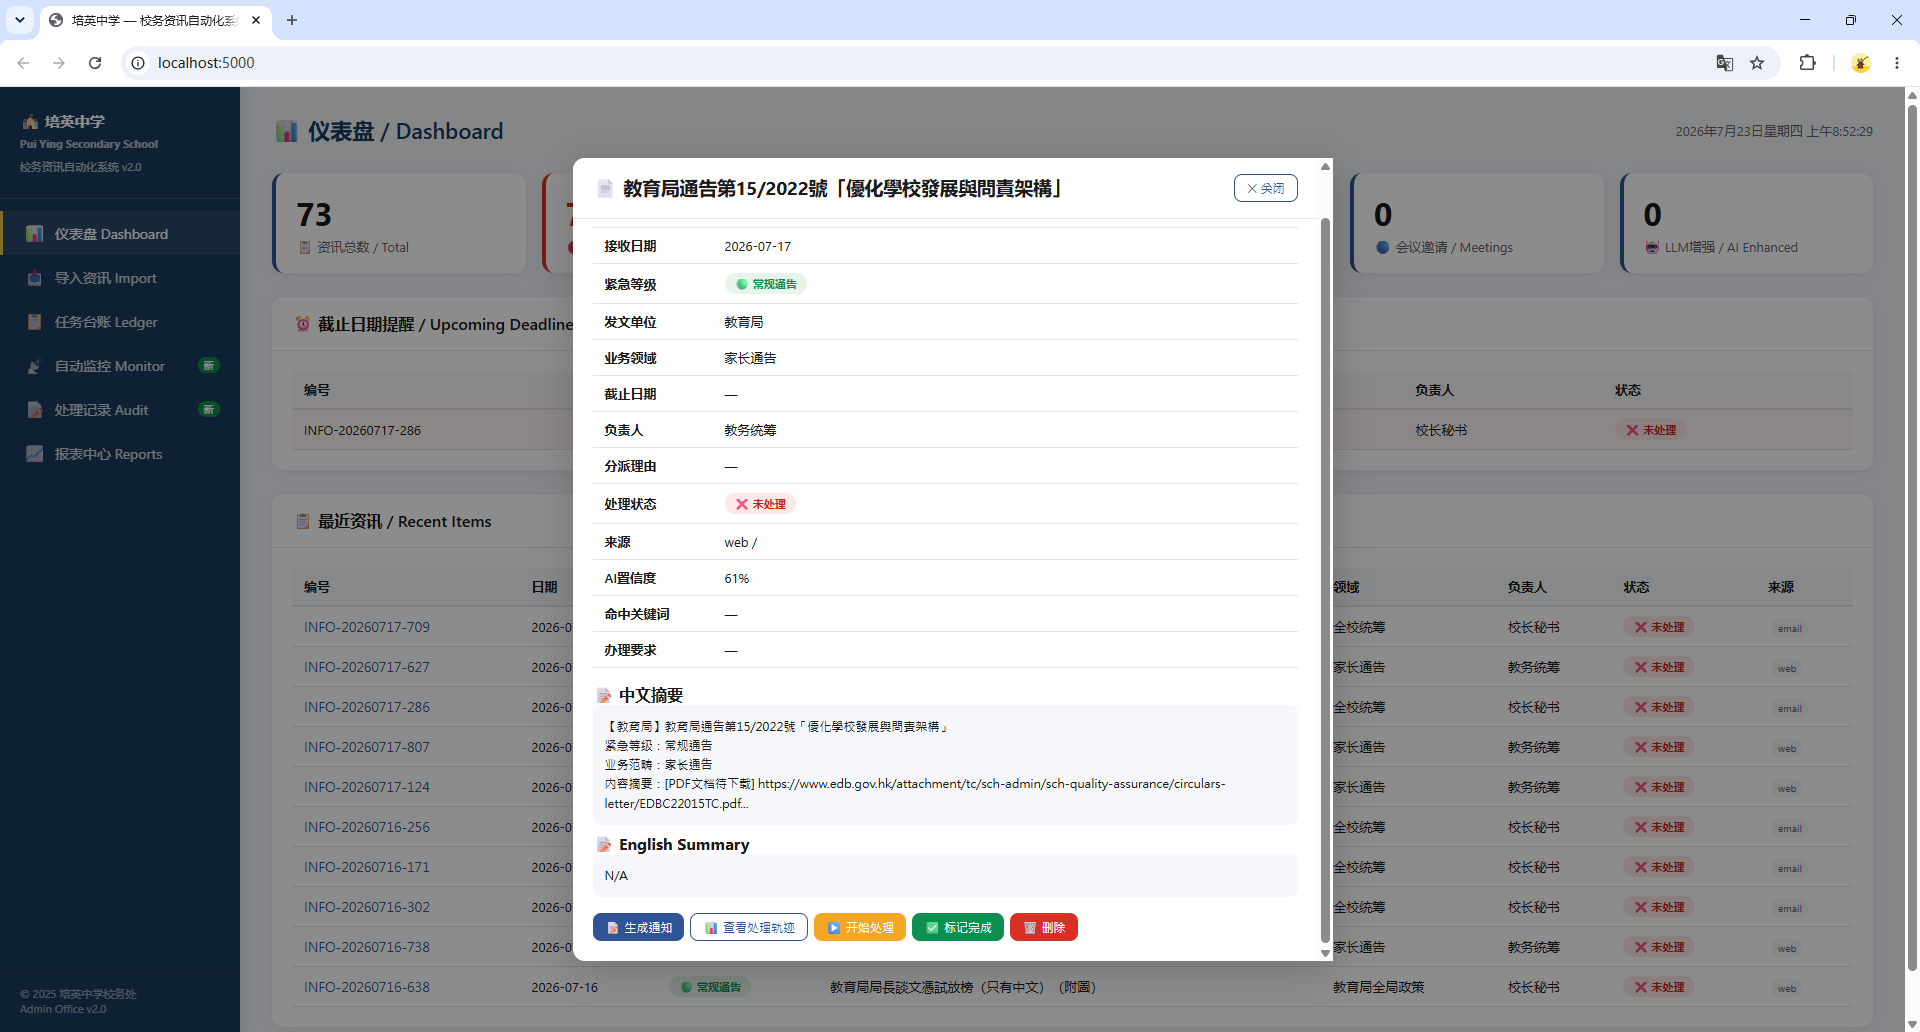Open 报表中心 Reports in sidebar
Image resolution: width=1920 pixels, height=1032 pixels.
click(x=120, y=454)
